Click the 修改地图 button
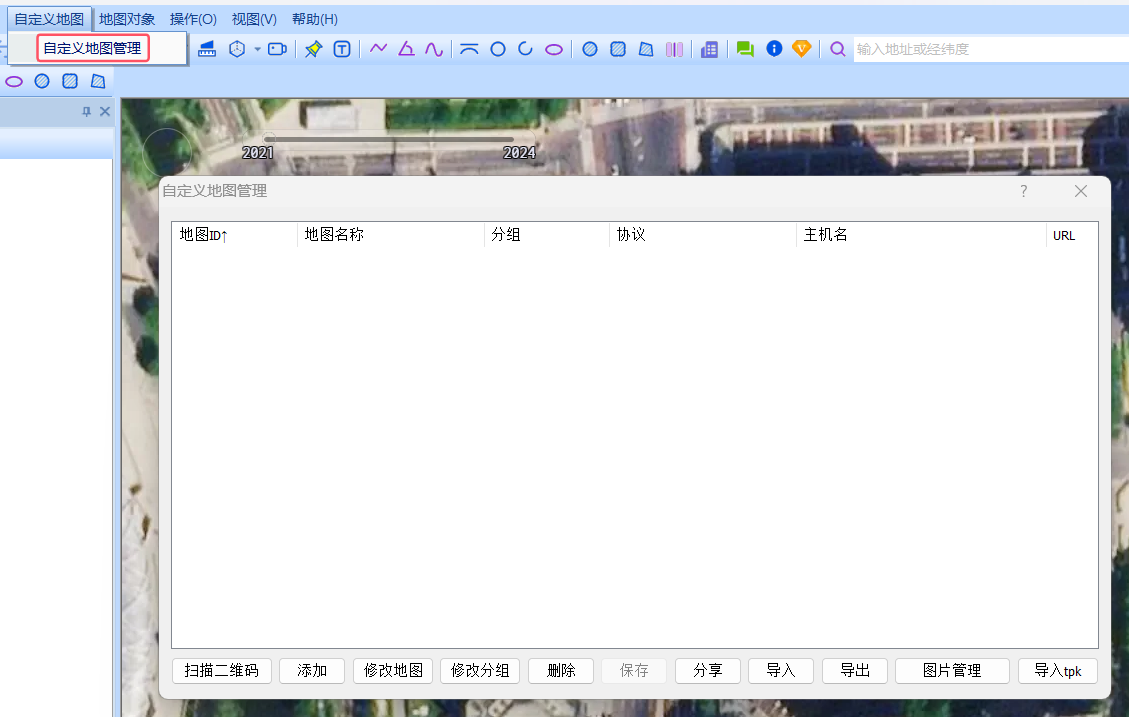Screen dimensions: 1129x717 [393, 671]
